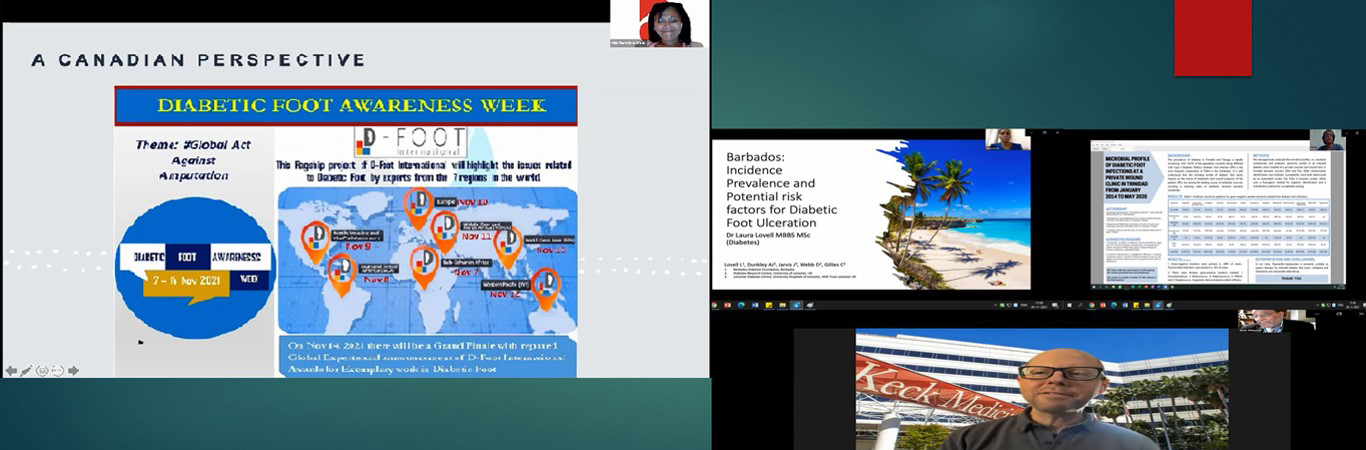Open more slideshow options ellipsis button
This screenshot has width=1366, height=450.
point(58,370)
